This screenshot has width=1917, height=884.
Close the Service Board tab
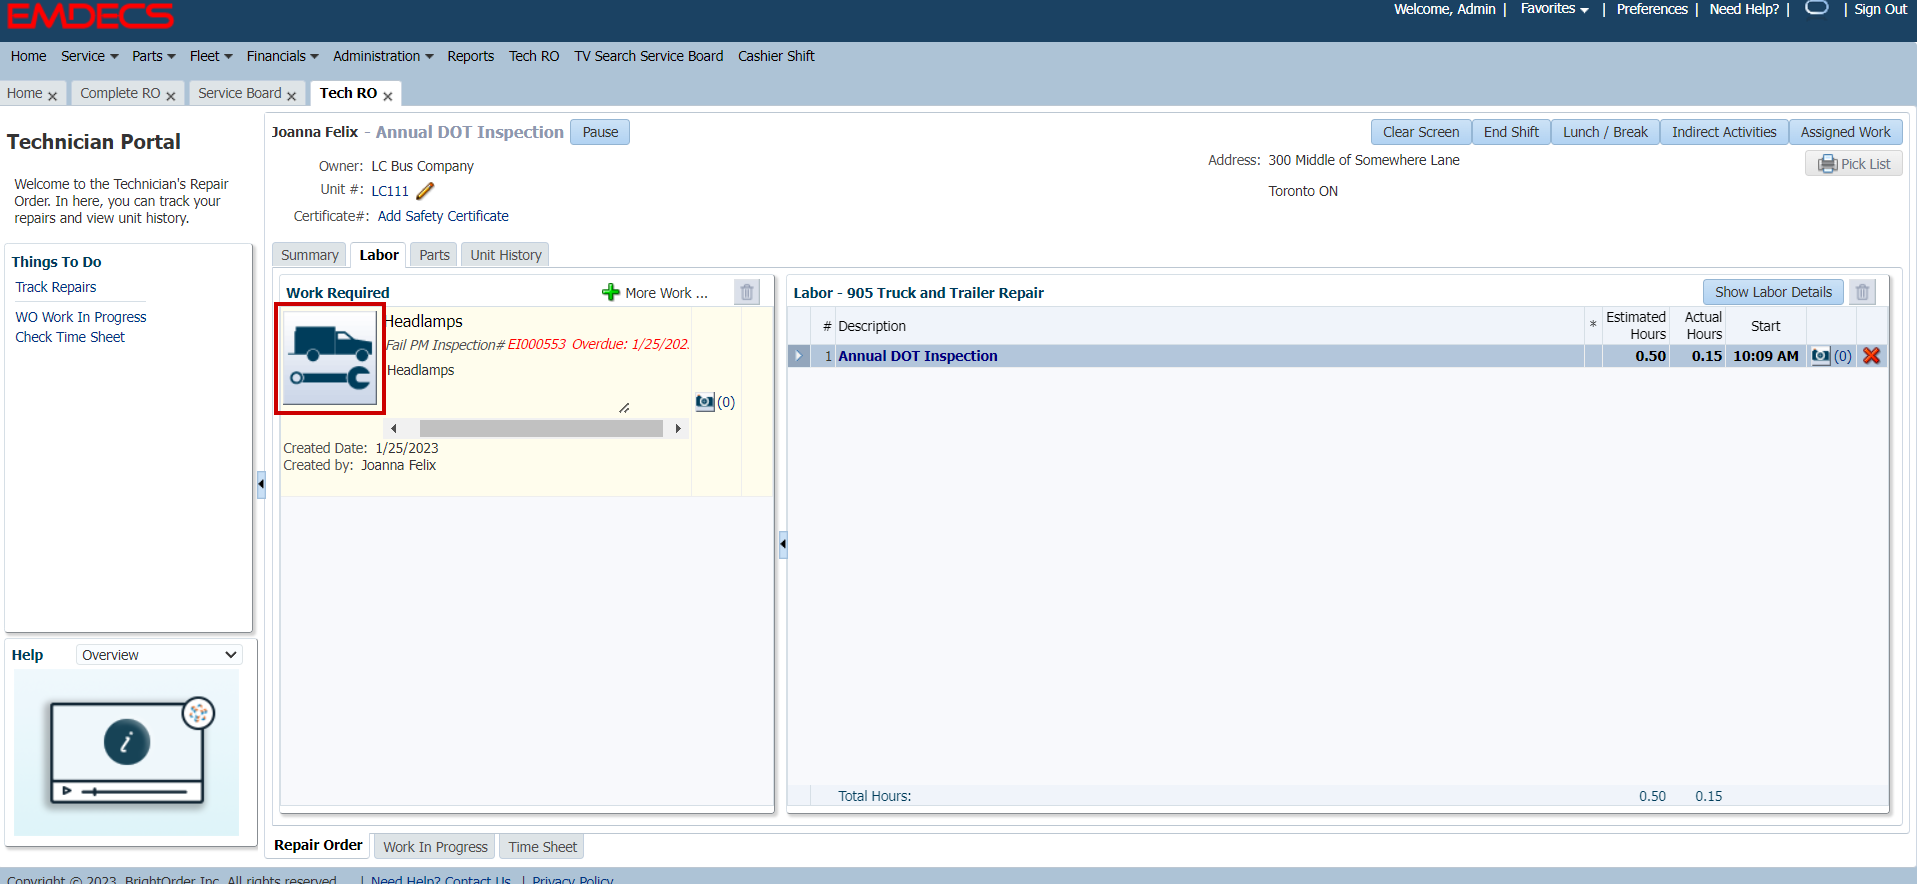(x=292, y=96)
